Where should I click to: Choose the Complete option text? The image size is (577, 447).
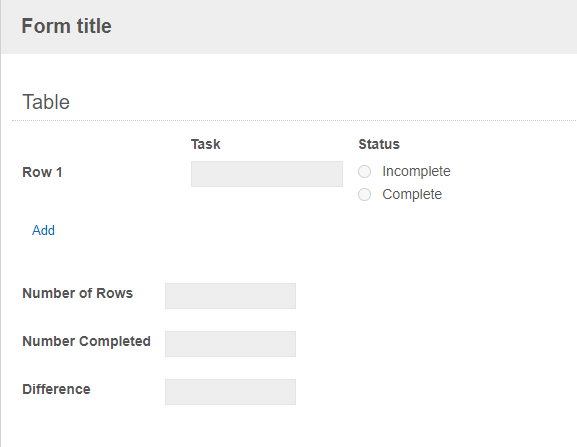412,195
